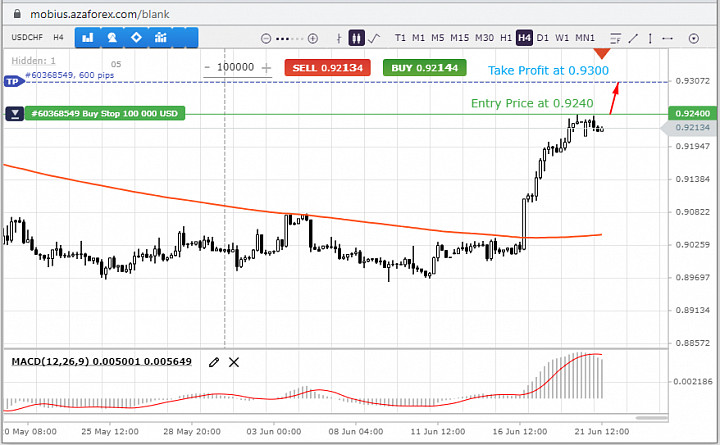Screen dimensions: 720x445
Task: Select the horizontal line drawing tool
Action: point(668,38)
